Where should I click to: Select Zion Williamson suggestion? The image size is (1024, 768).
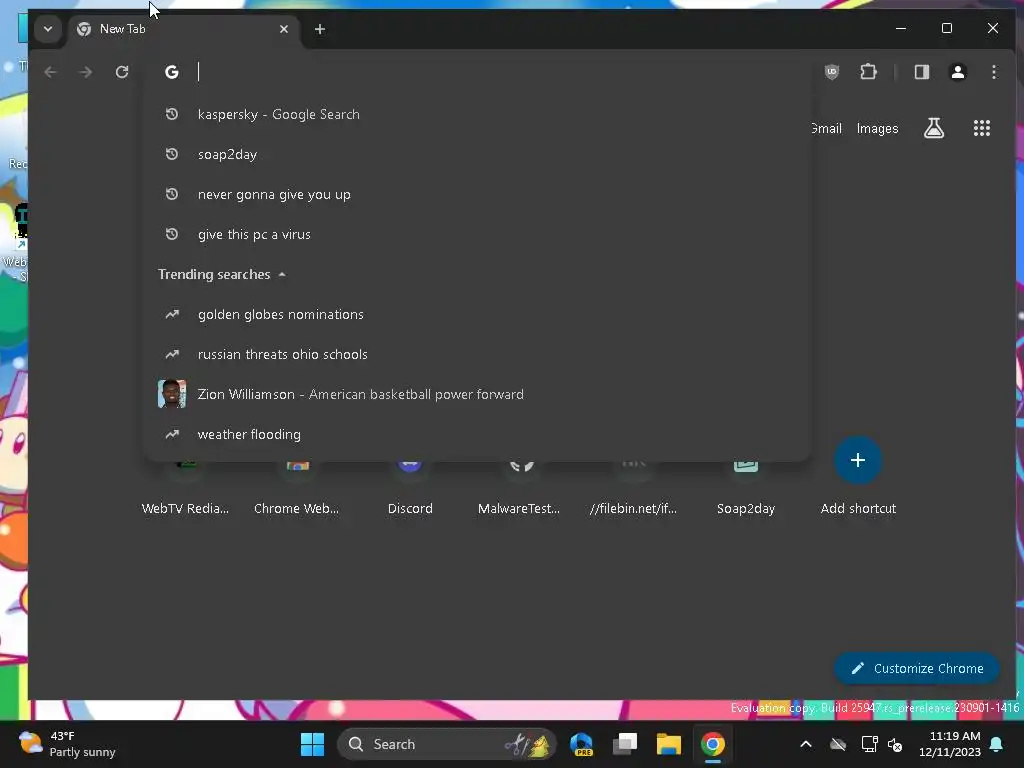[x=477, y=394]
